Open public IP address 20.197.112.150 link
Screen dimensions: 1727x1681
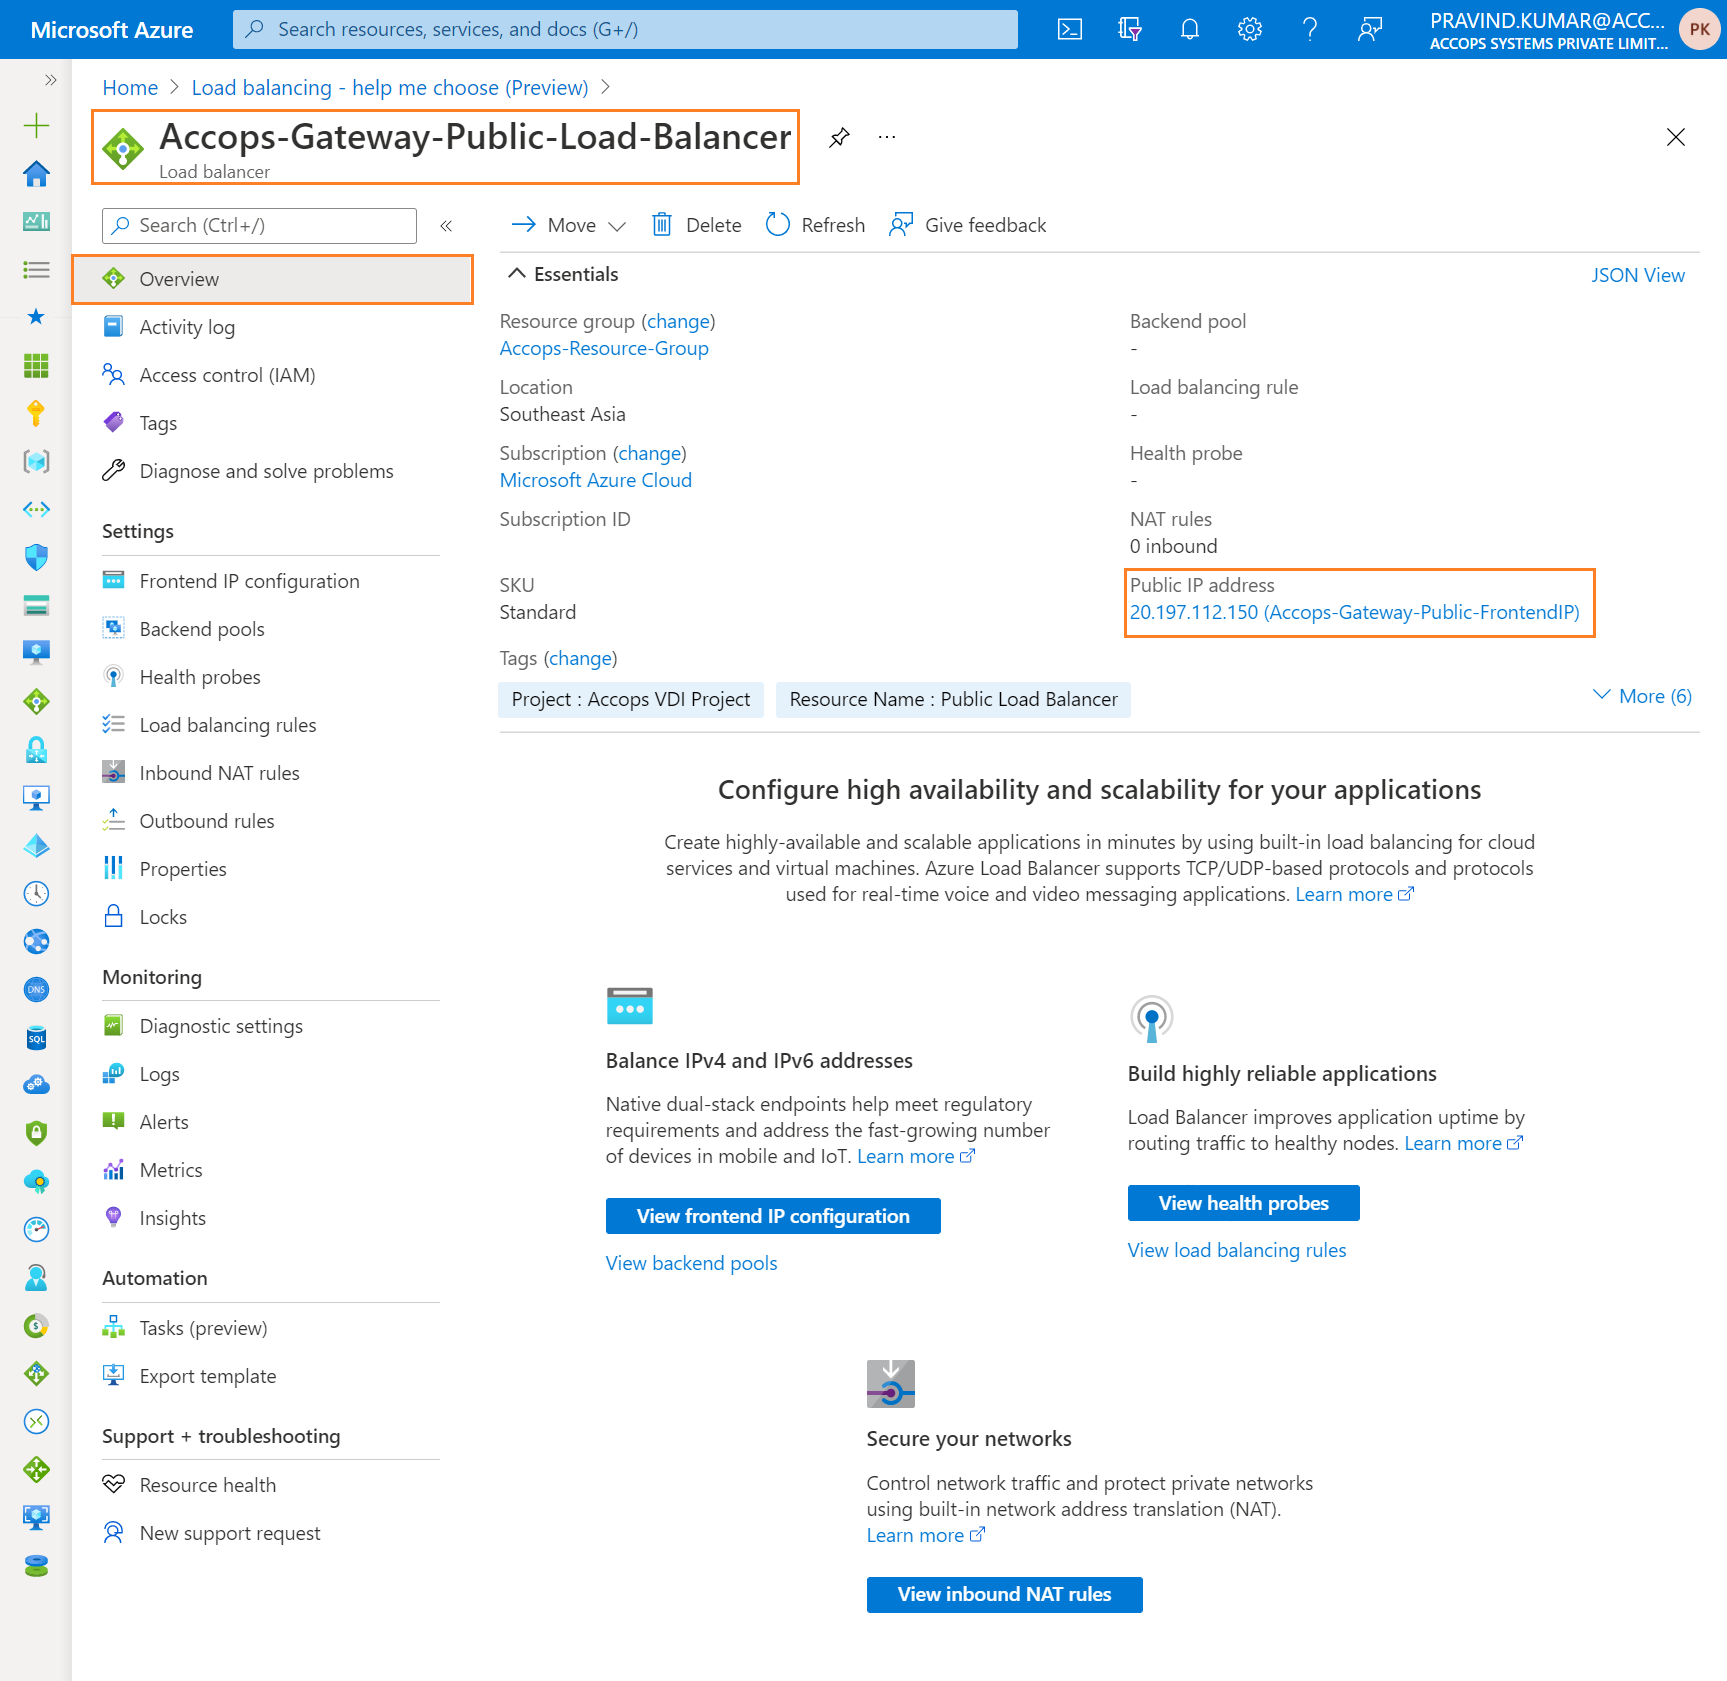[1354, 612]
